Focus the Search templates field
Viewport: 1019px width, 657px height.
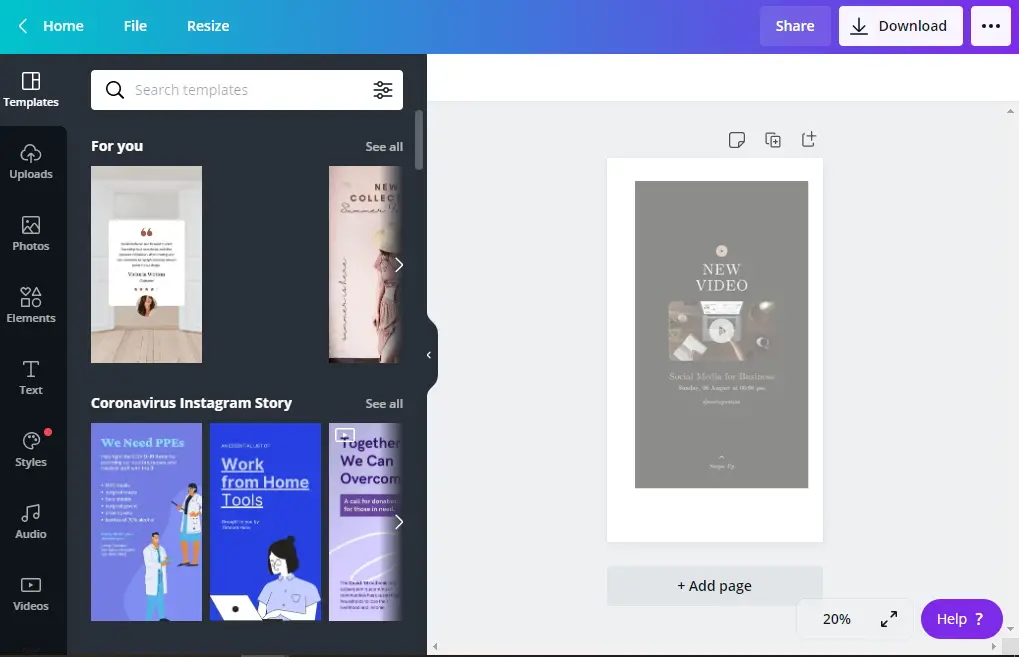pyautogui.click(x=247, y=90)
